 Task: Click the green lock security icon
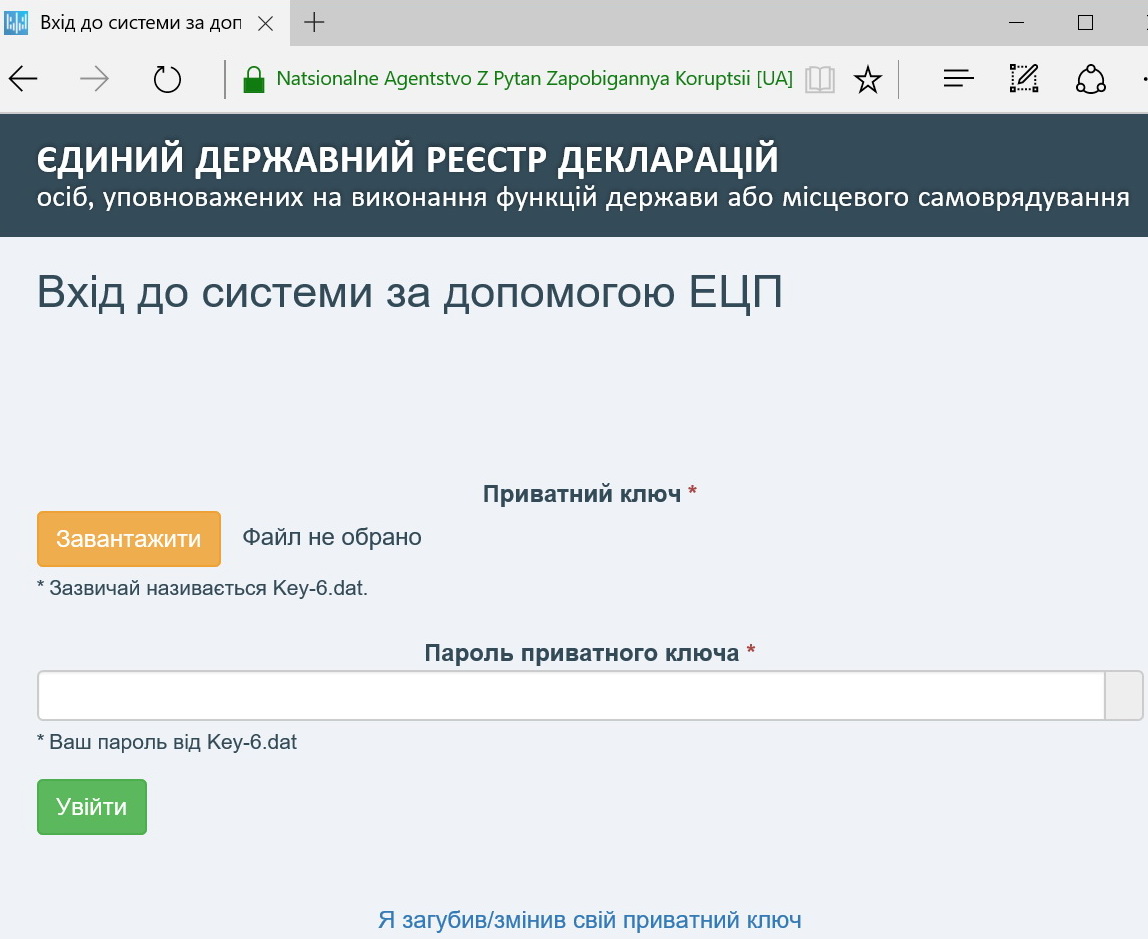[x=254, y=80]
